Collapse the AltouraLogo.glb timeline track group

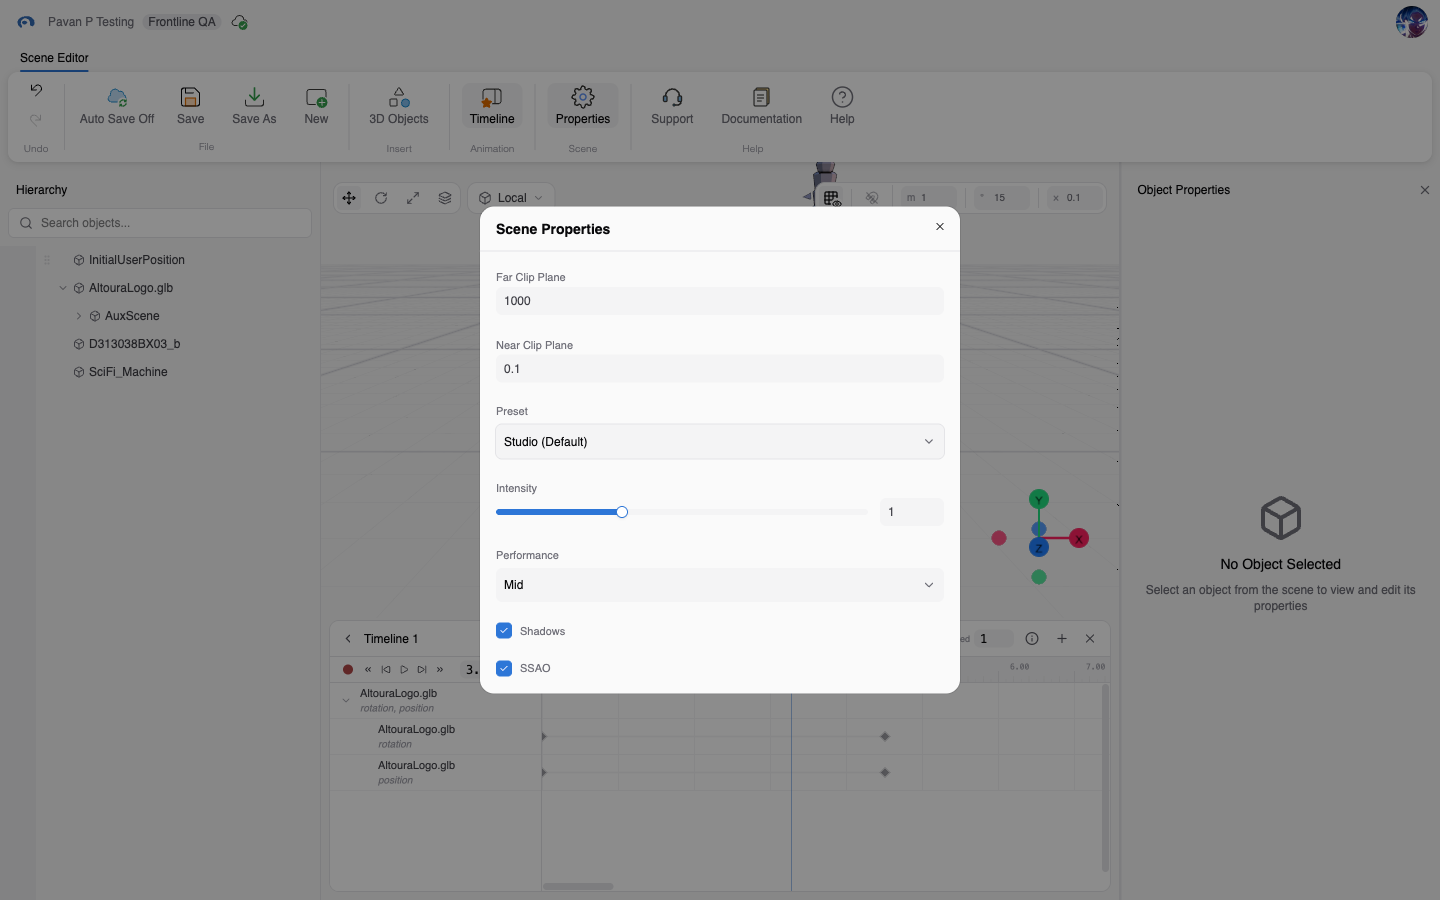click(x=346, y=700)
